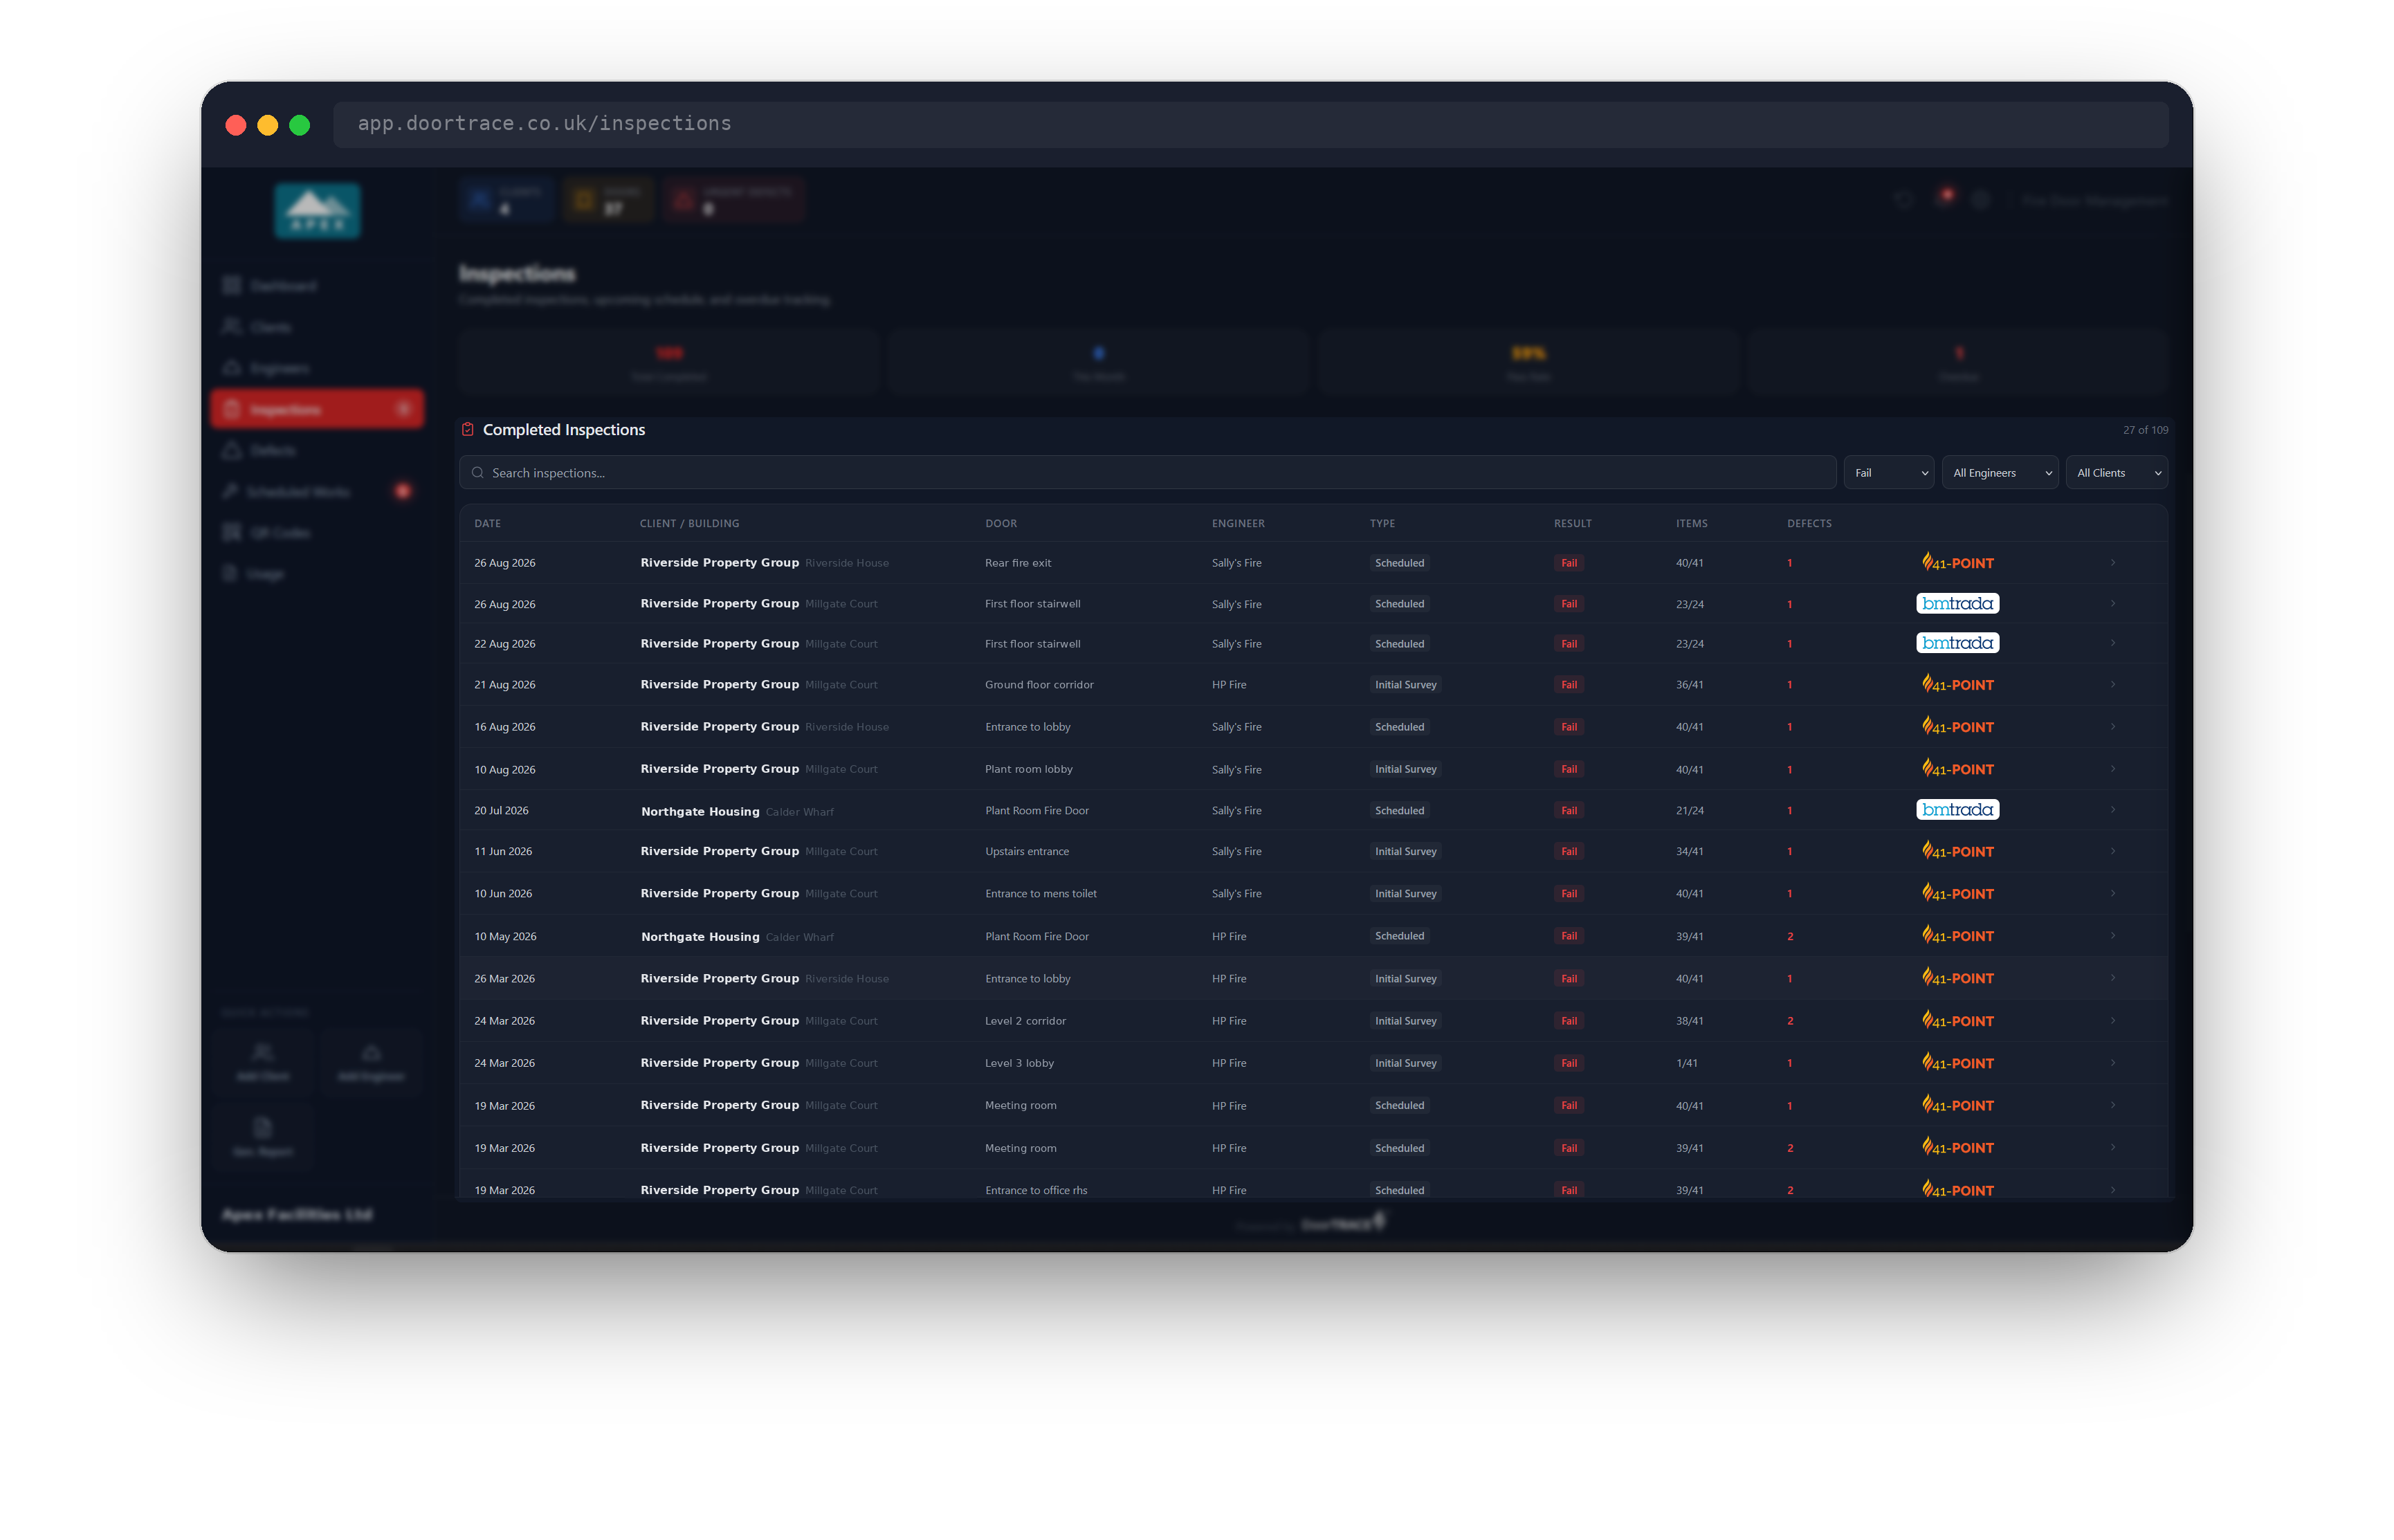Open the All Clients dropdown
This screenshot has height=1540, width=2394.
pos(2116,473)
